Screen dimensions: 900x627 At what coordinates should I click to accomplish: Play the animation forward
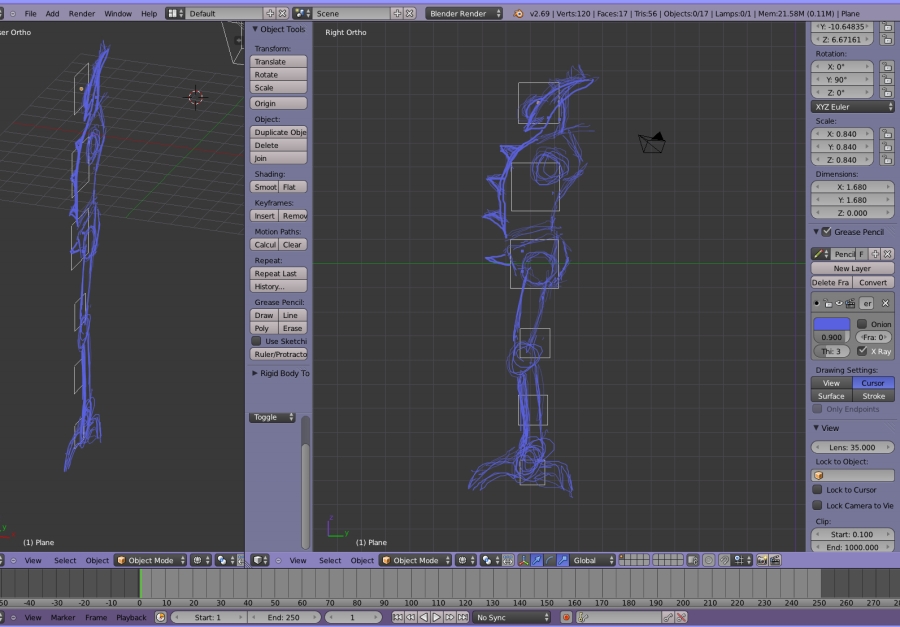click(x=436, y=618)
